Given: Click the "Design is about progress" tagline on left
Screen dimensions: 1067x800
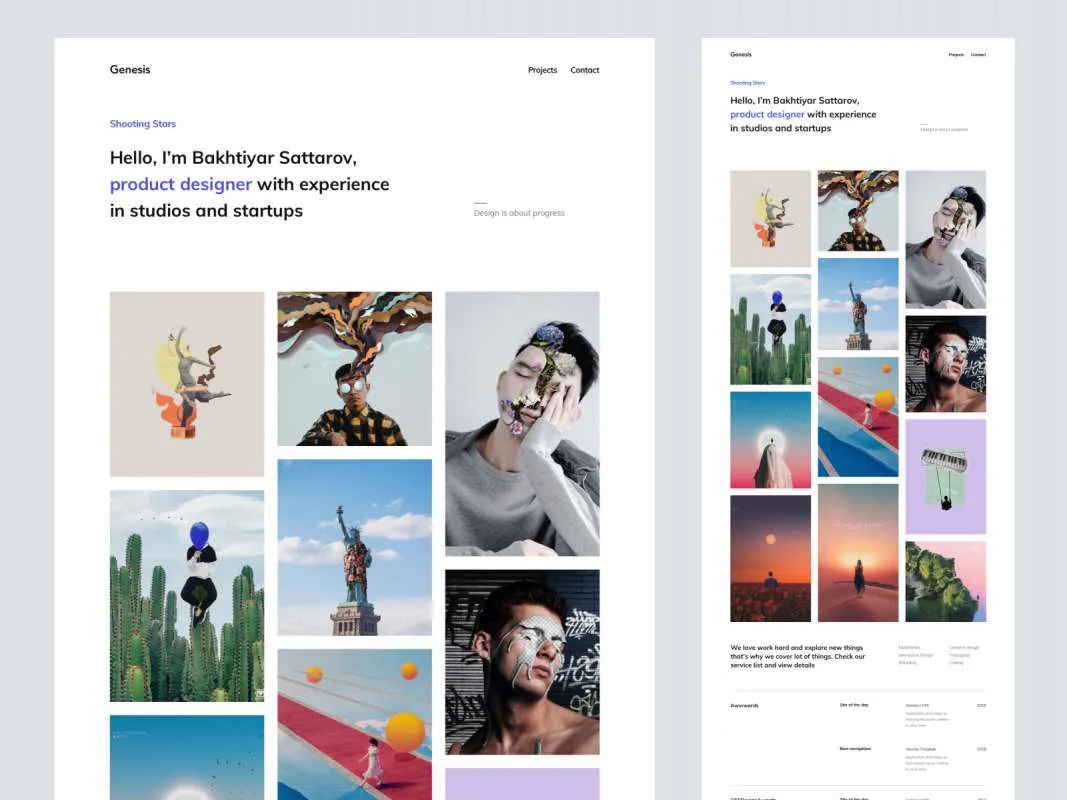Looking at the screenshot, I should tap(519, 213).
